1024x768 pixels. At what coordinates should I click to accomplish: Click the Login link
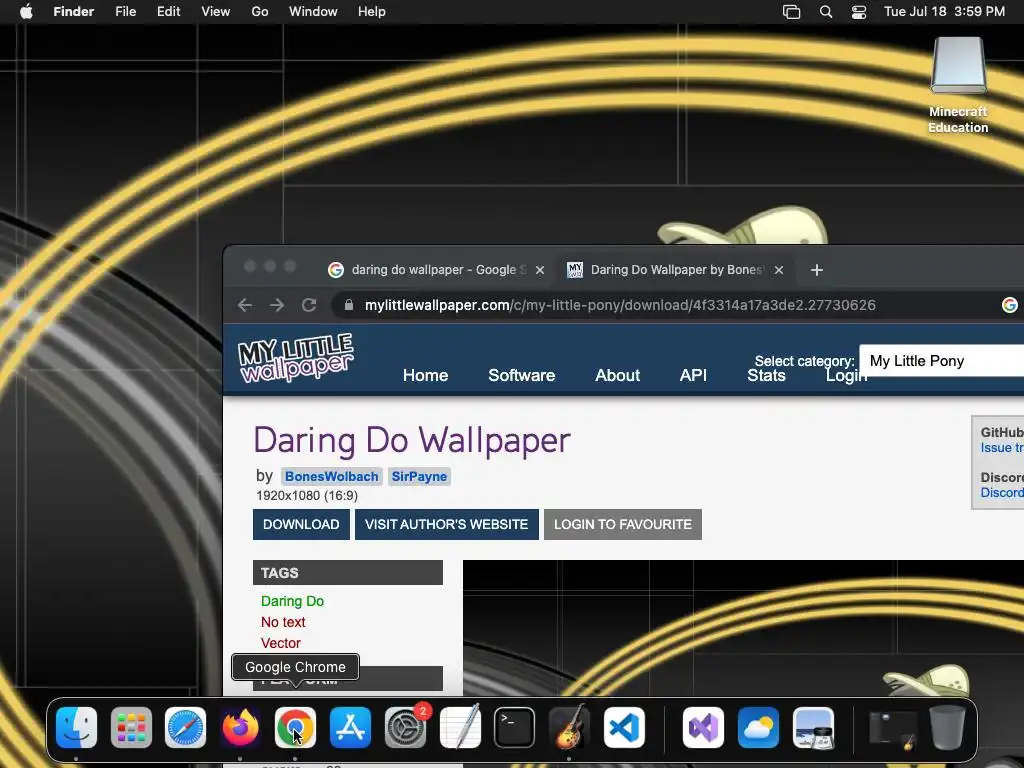[x=846, y=377]
